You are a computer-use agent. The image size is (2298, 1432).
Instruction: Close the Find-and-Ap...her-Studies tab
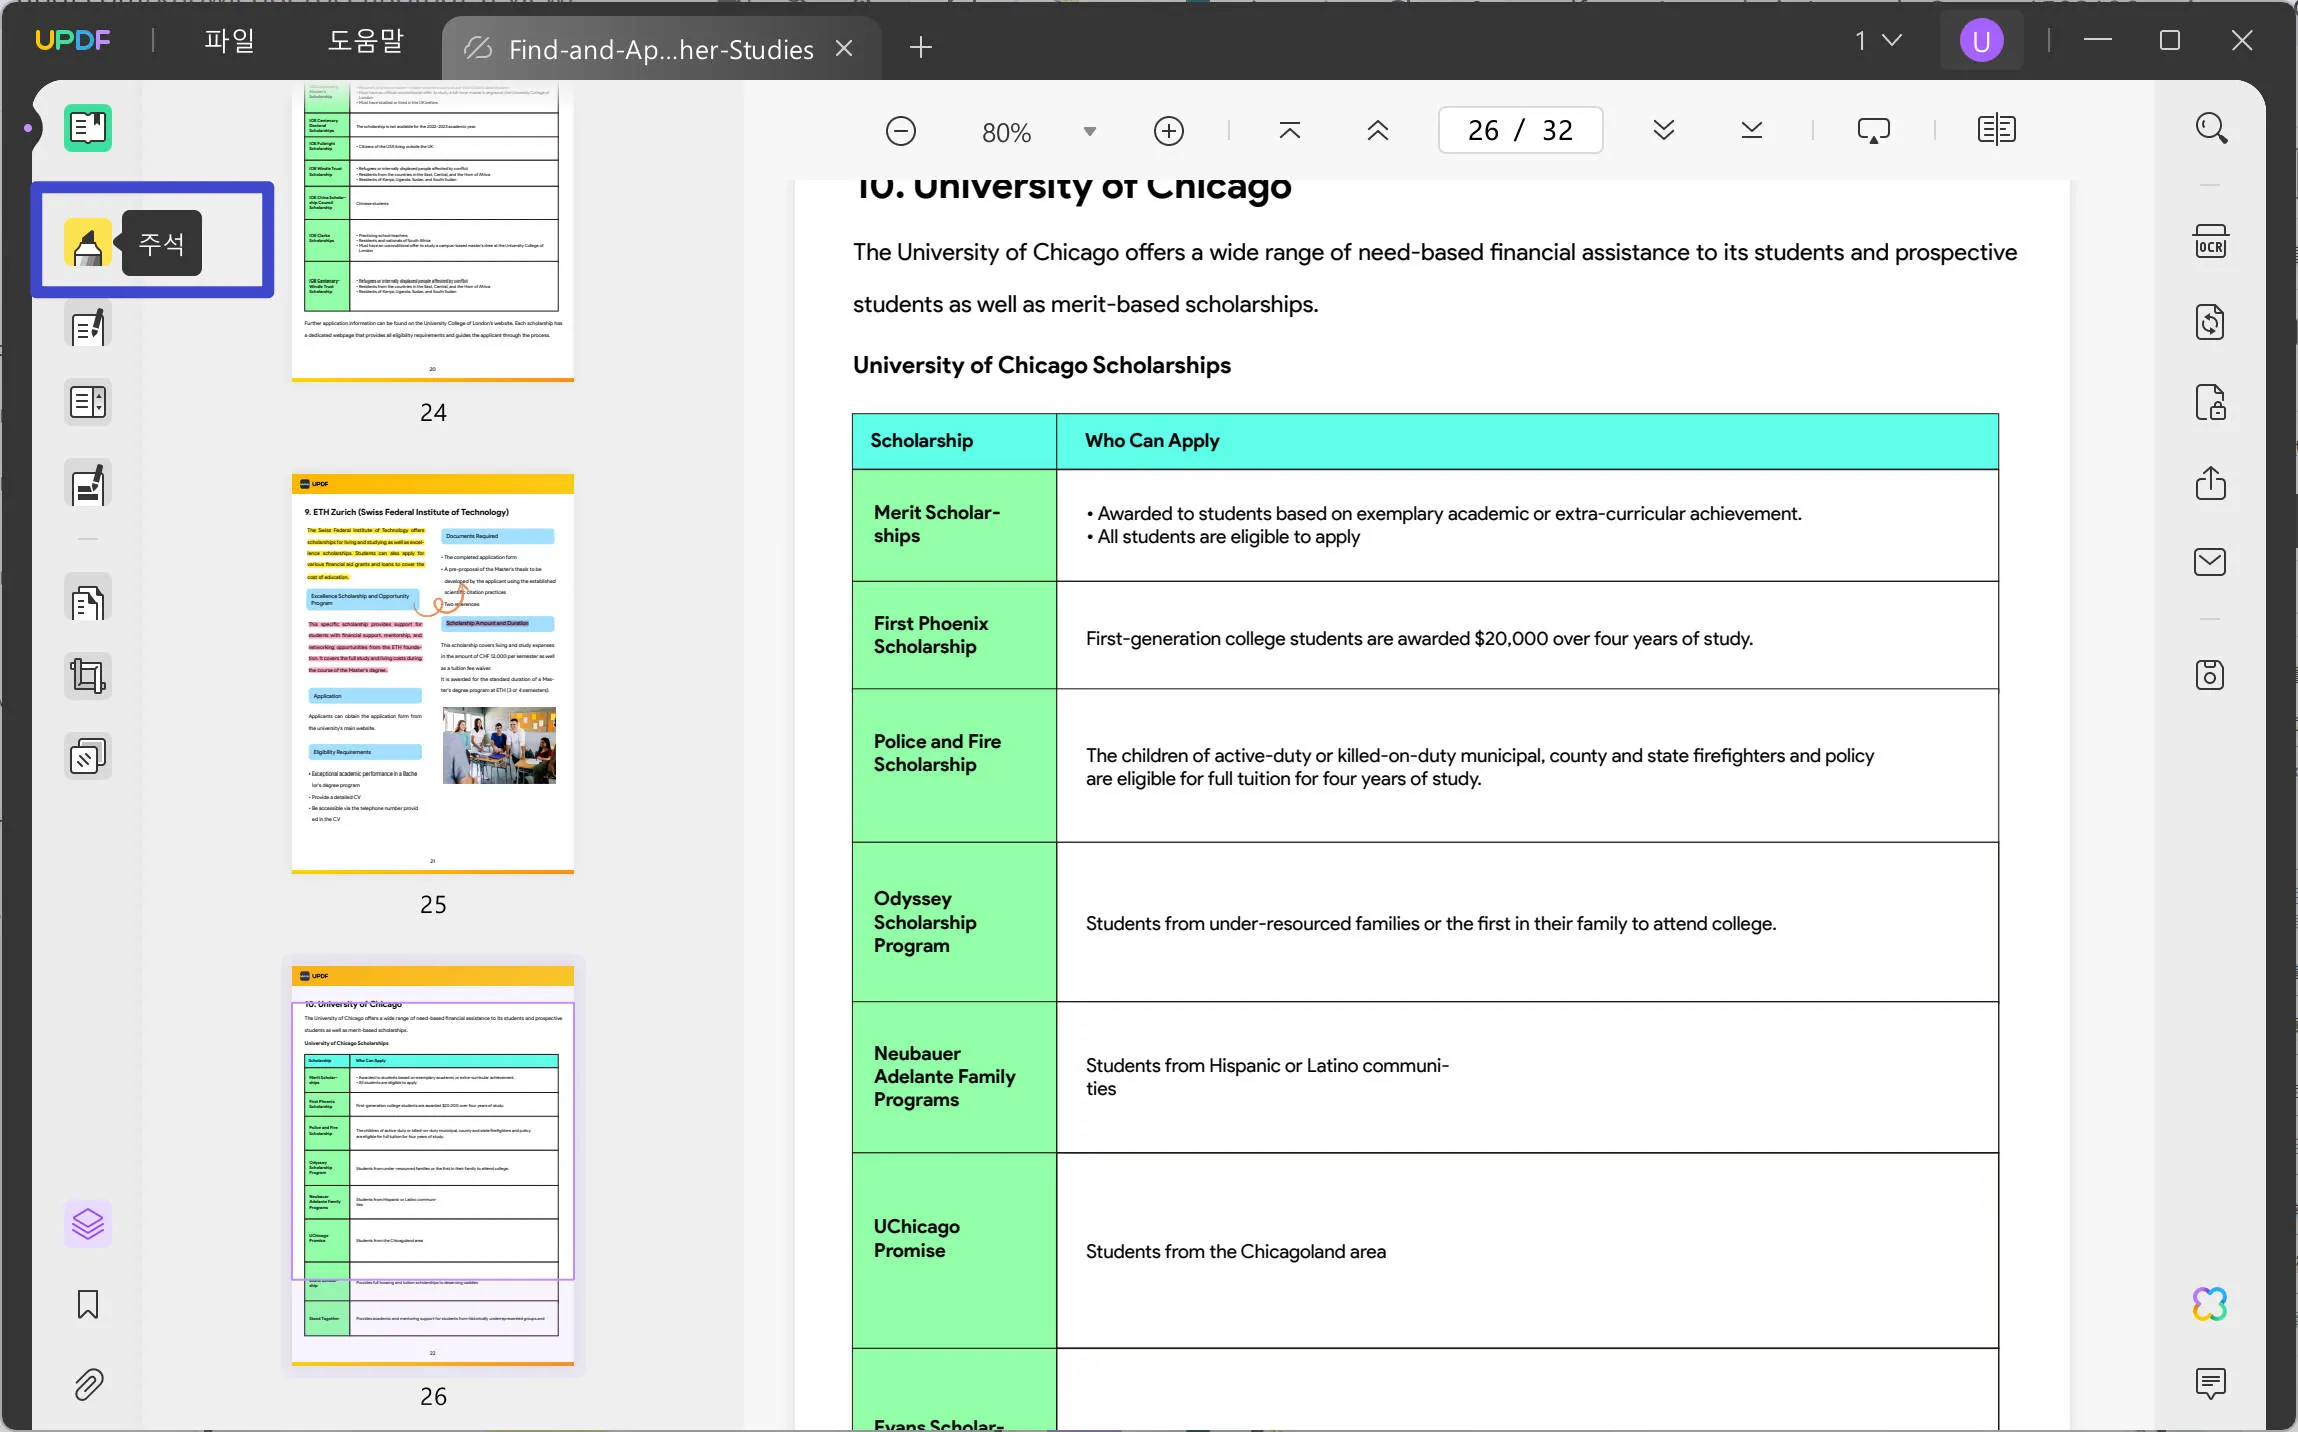pyautogui.click(x=844, y=48)
